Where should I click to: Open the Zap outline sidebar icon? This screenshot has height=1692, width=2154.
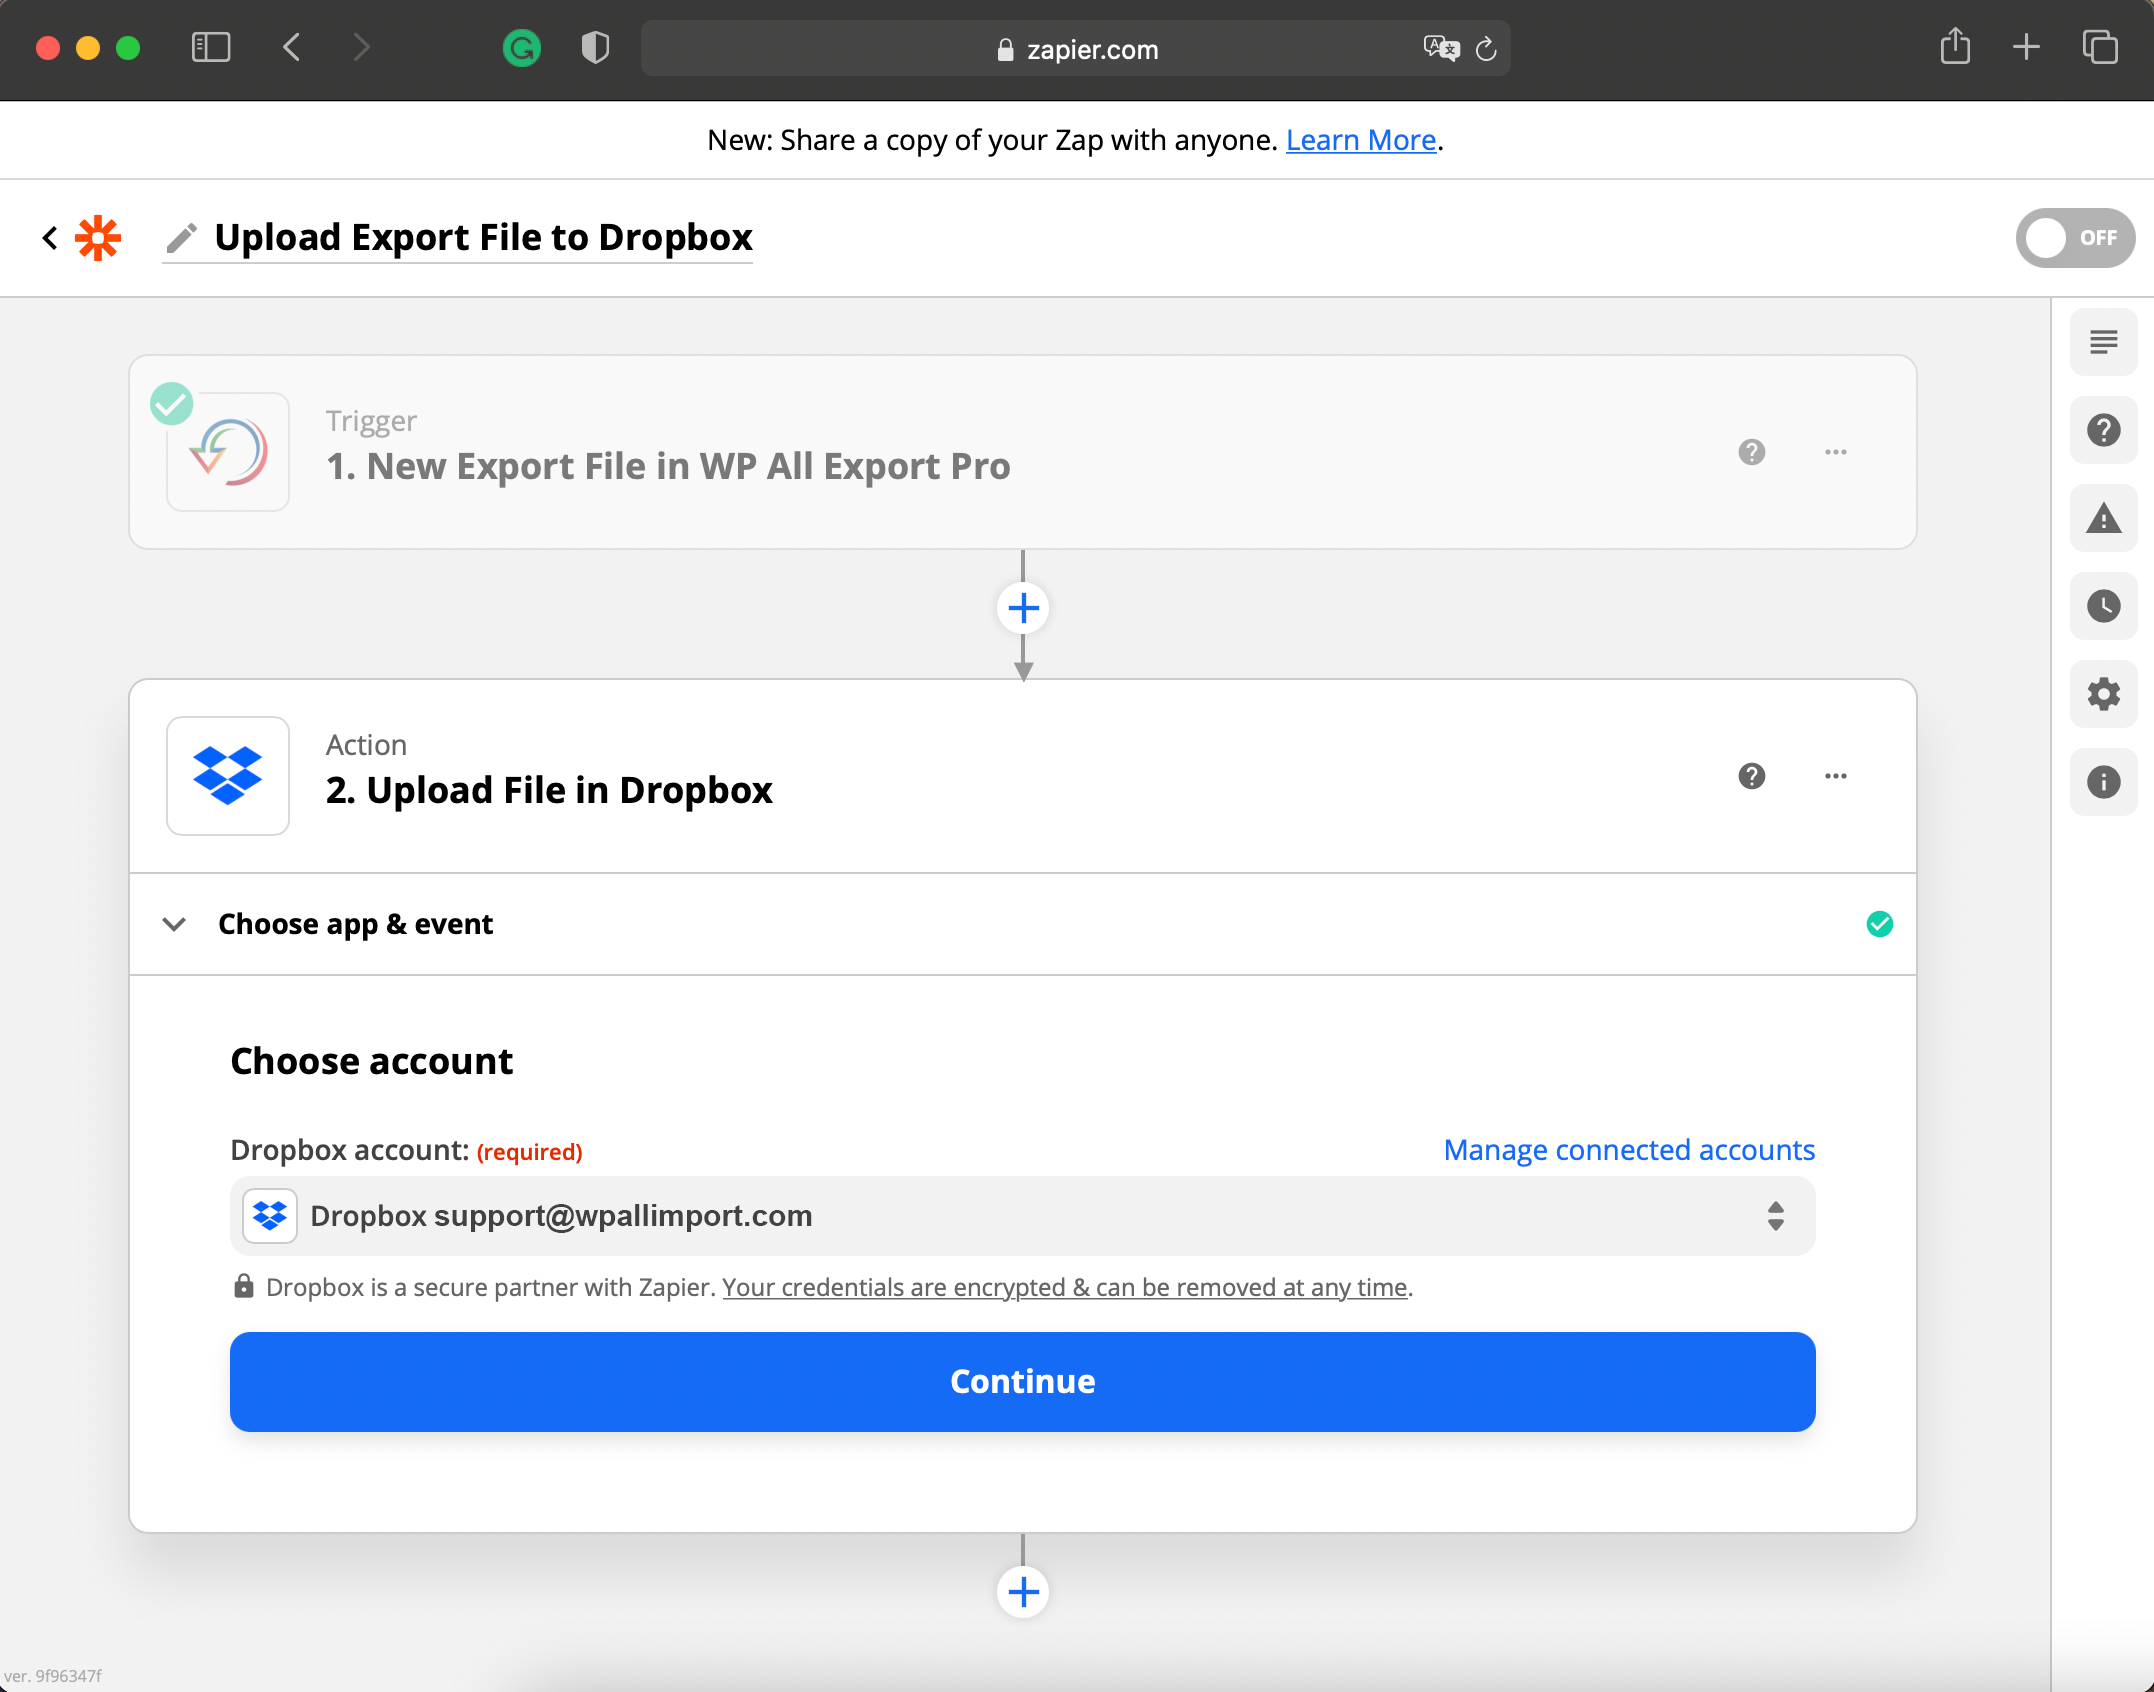pos(2103,343)
